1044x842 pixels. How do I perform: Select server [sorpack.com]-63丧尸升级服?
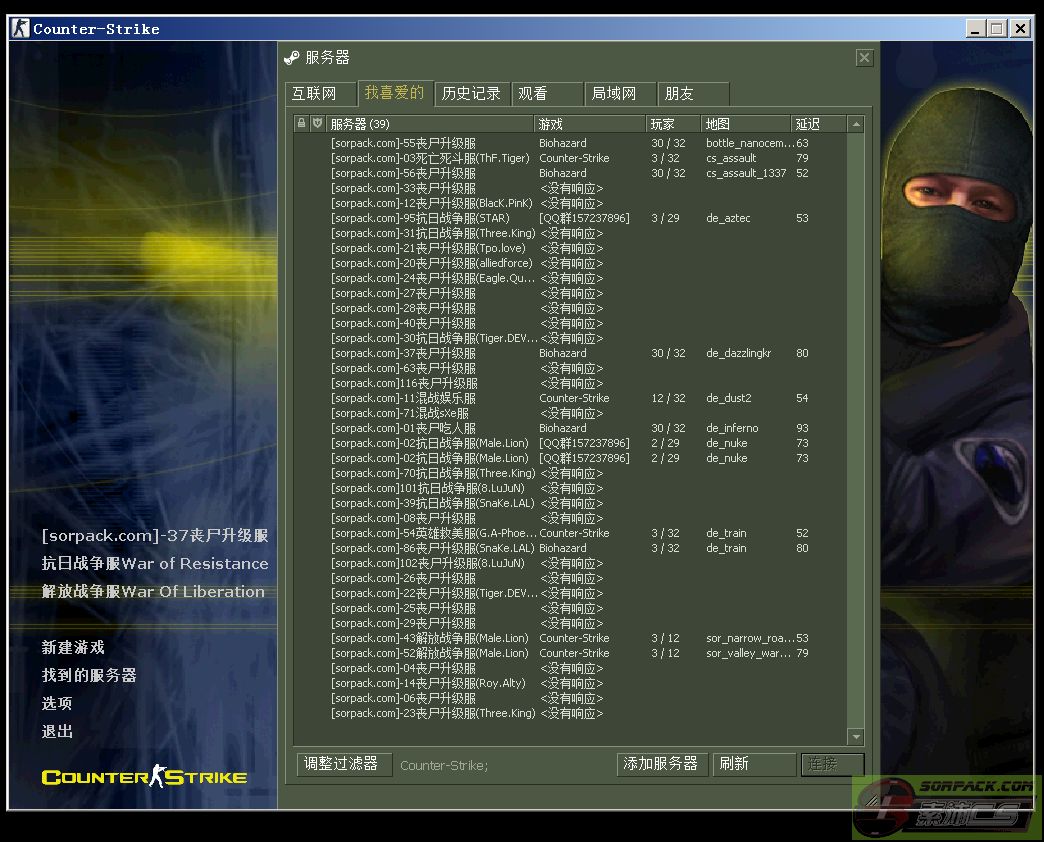click(570, 368)
